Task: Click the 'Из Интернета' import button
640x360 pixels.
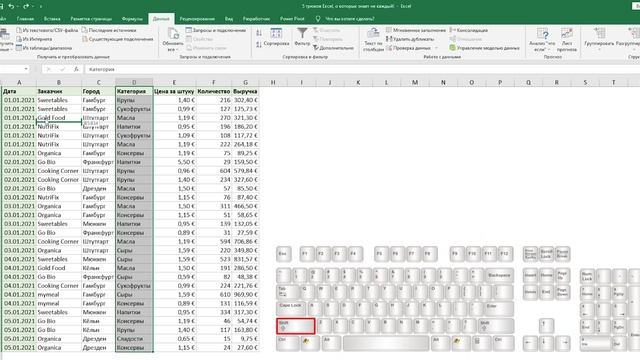Action: [34, 39]
